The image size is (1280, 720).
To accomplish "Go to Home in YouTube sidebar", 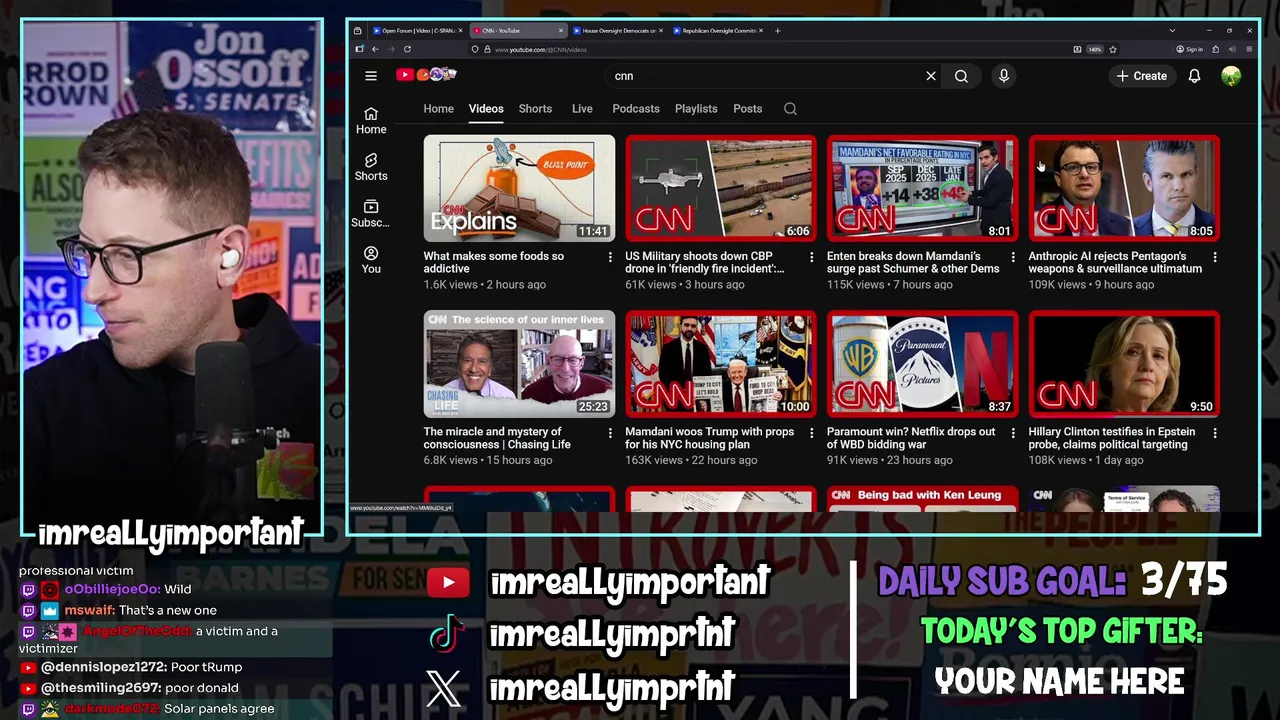I will [x=371, y=120].
